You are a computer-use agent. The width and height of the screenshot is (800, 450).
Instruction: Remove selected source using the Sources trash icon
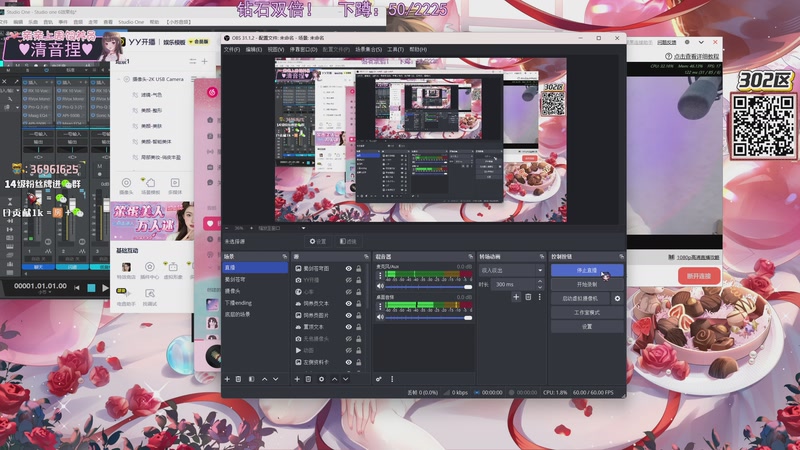pos(308,379)
